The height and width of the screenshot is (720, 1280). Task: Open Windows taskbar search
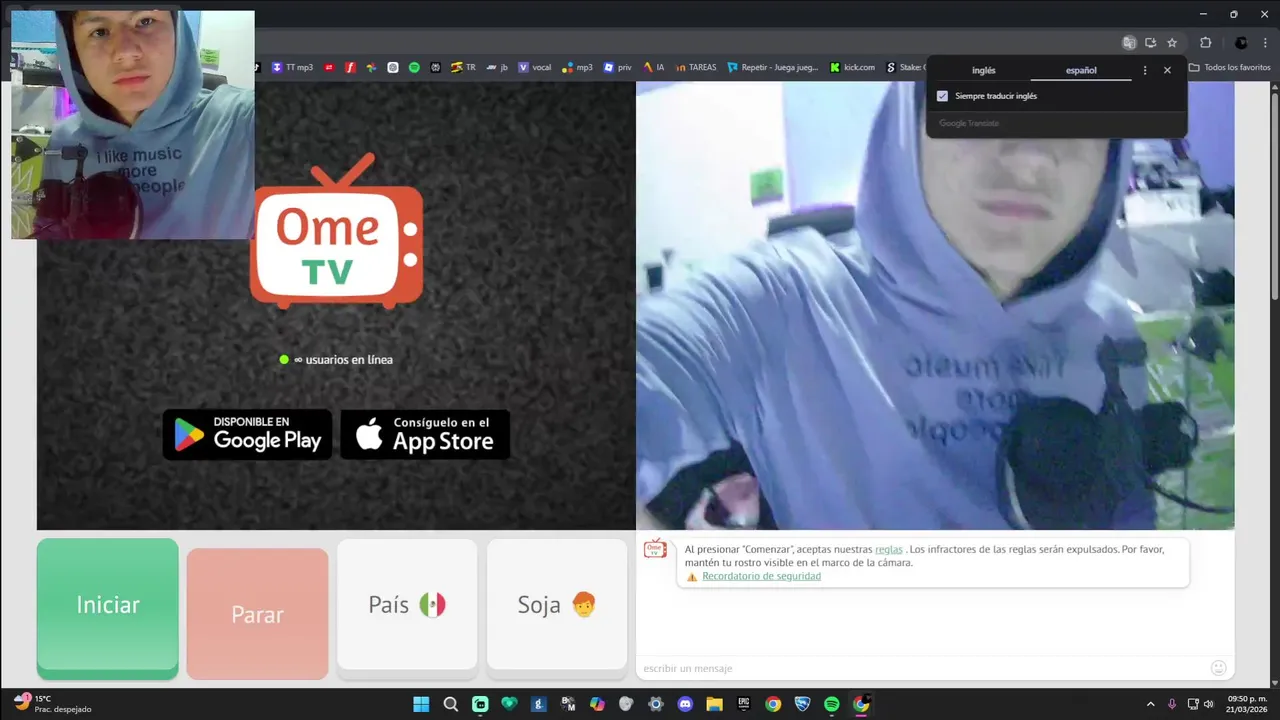[x=450, y=704]
